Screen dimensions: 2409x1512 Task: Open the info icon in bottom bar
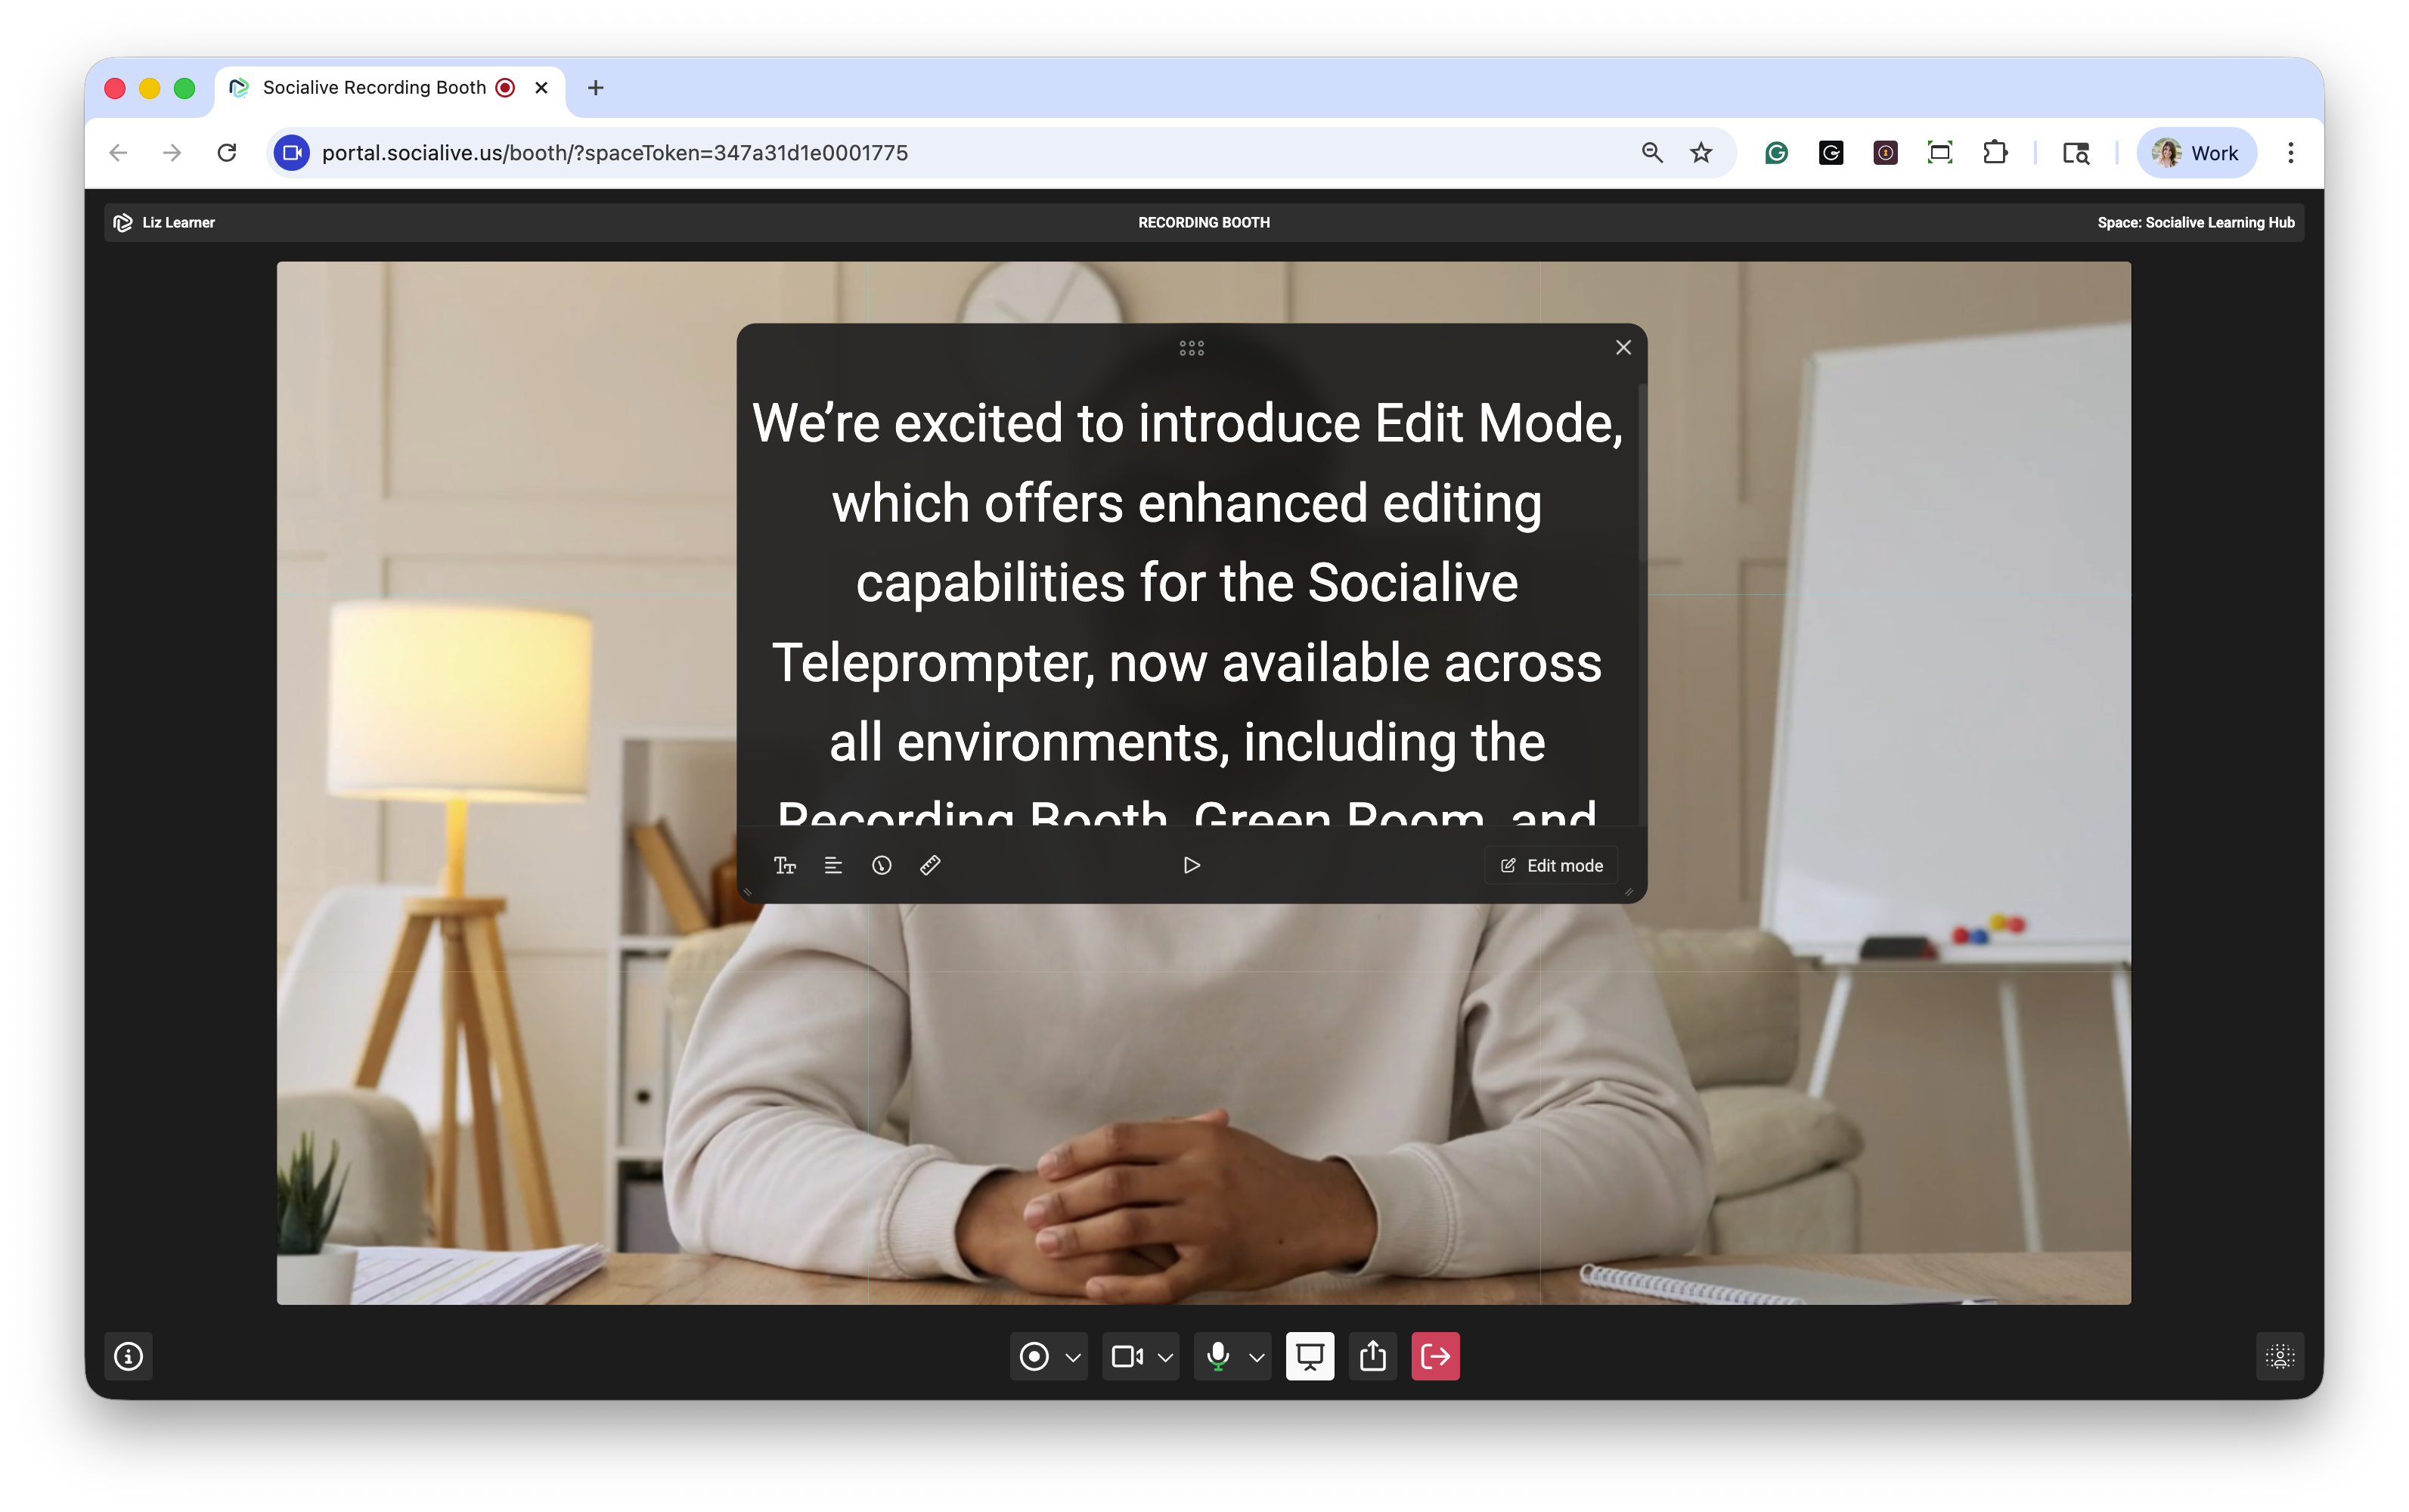tap(128, 1356)
